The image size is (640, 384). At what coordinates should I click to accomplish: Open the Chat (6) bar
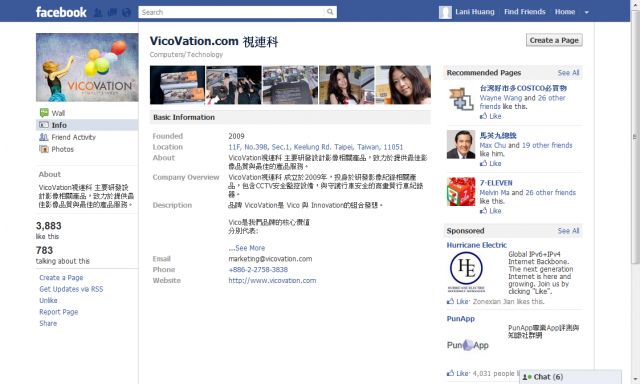coord(571,377)
